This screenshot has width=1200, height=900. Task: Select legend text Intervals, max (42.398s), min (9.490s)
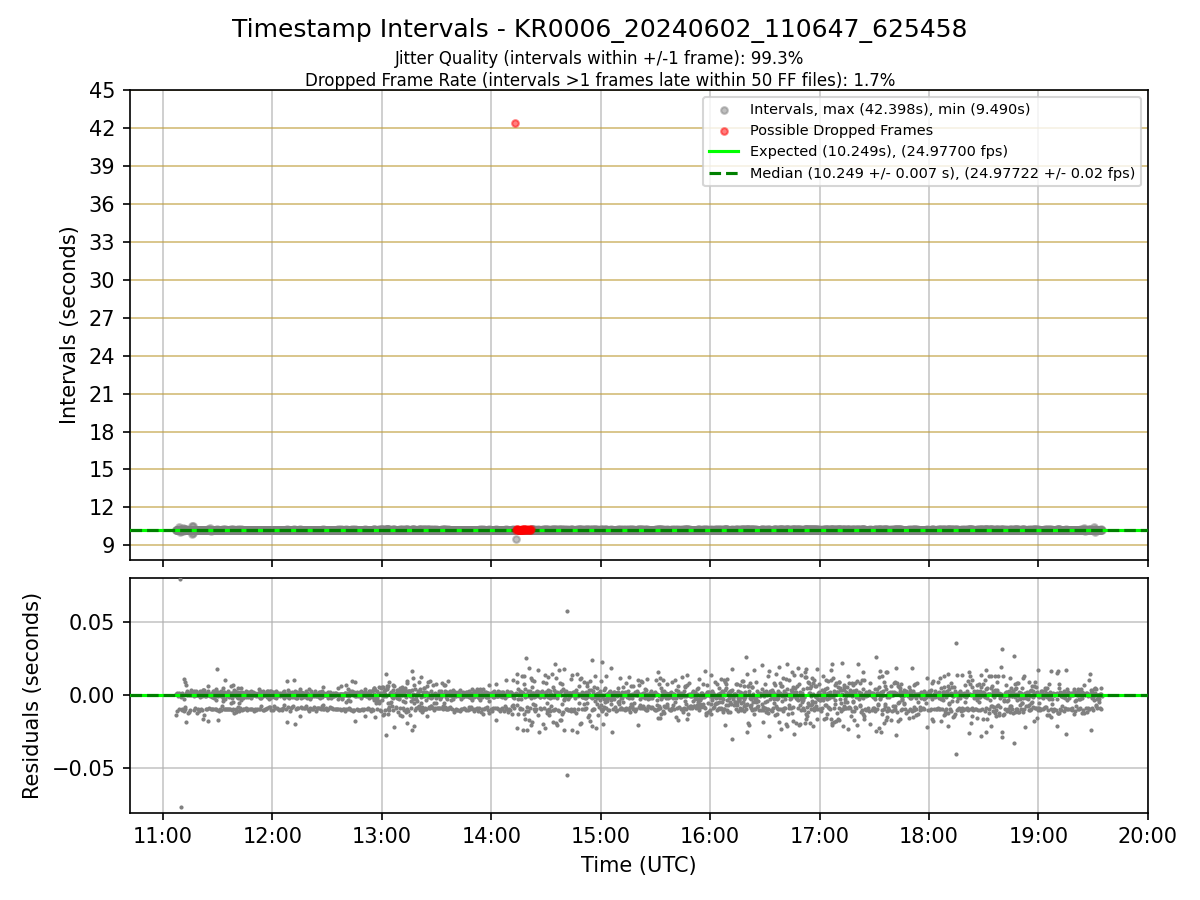pyautogui.click(x=890, y=109)
